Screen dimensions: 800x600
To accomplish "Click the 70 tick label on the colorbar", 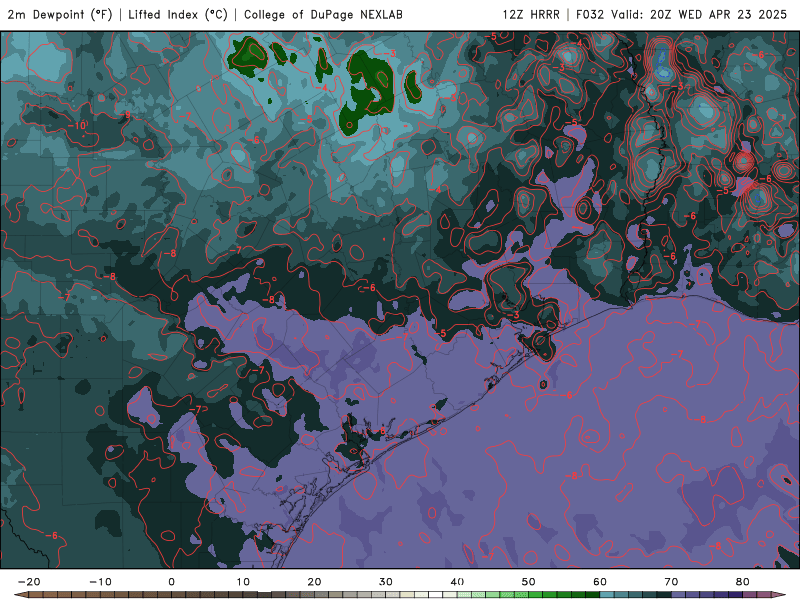I will pyautogui.click(x=671, y=582).
